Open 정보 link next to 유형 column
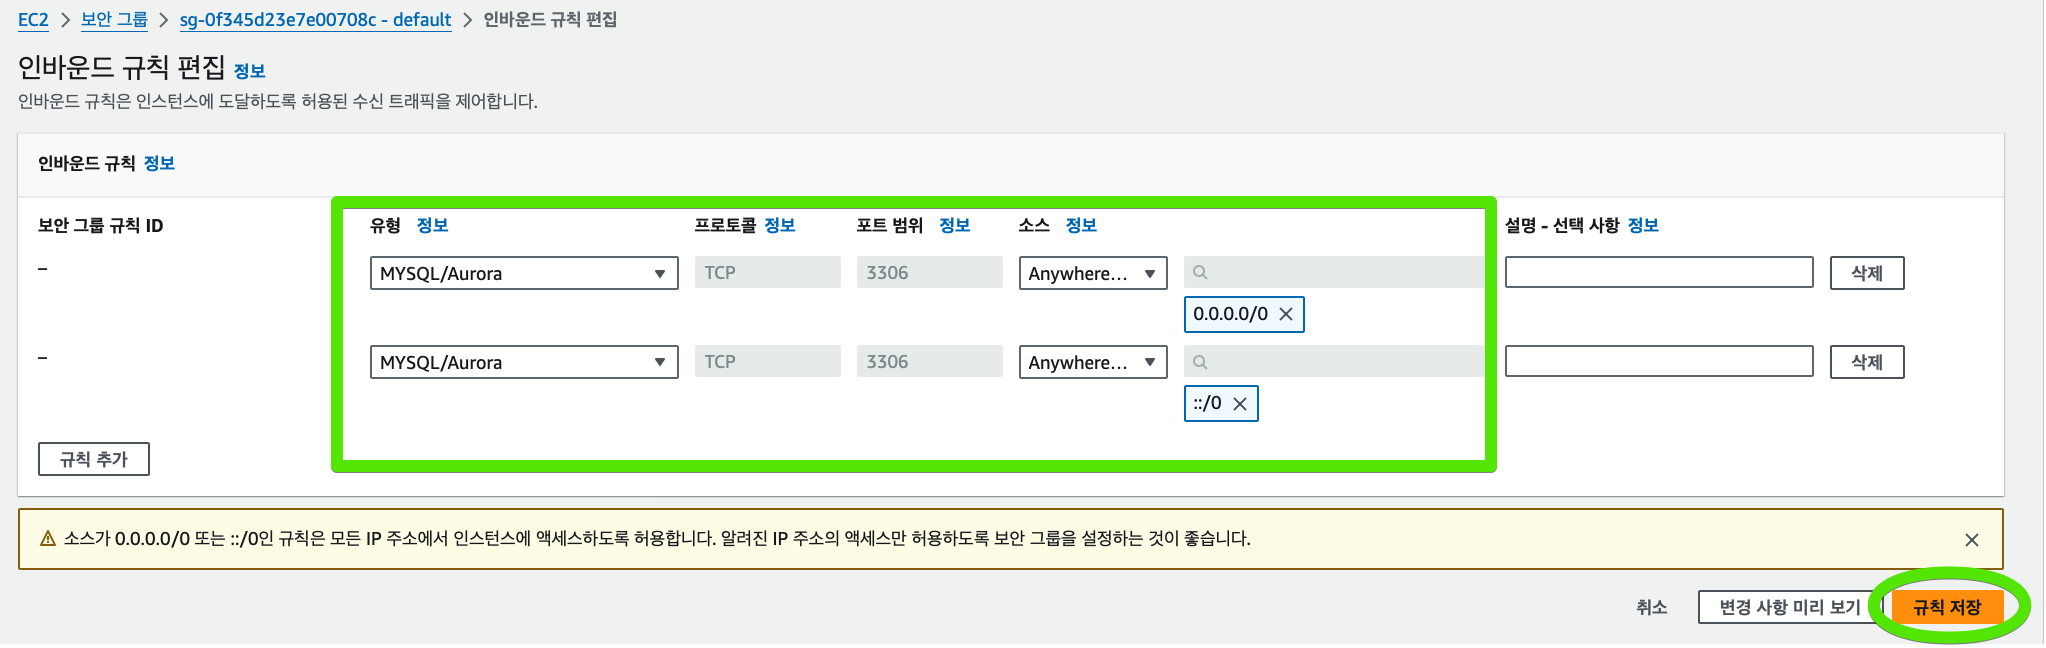The image size is (2046, 648). tap(432, 225)
